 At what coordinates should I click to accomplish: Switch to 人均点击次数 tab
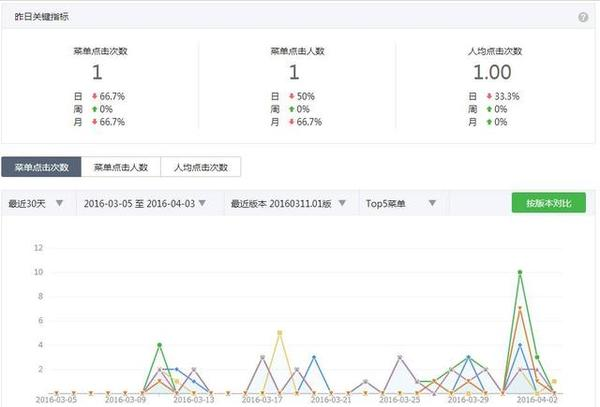click(x=201, y=167)
